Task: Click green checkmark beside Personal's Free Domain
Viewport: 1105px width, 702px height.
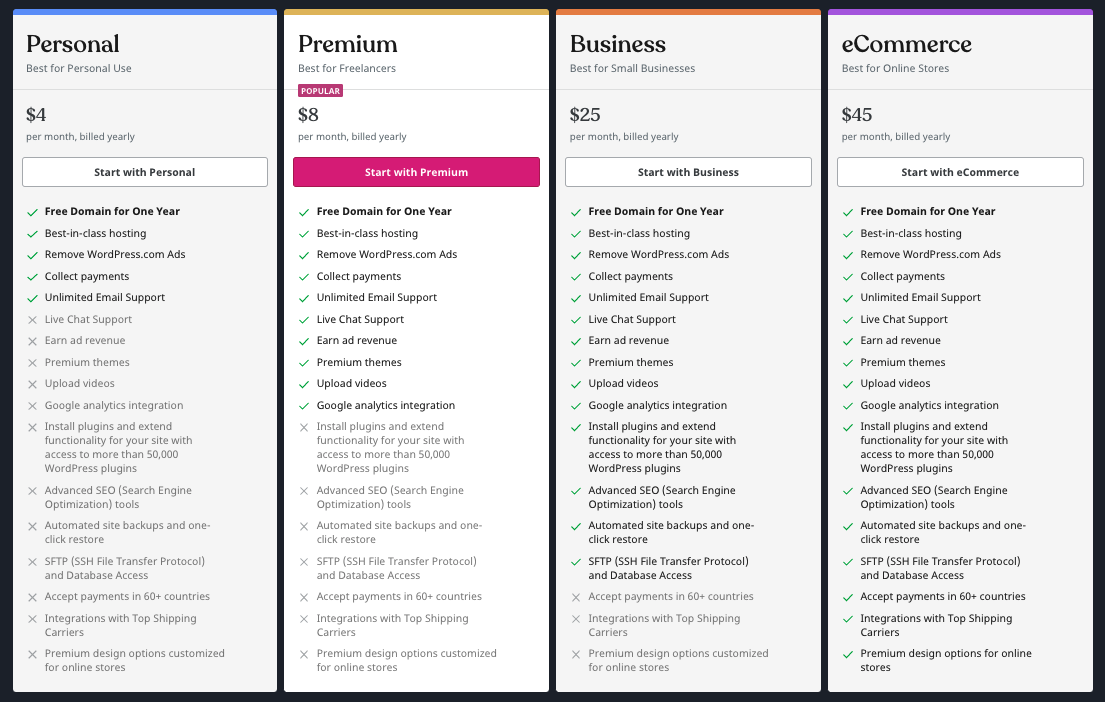Action: point(33,212)
